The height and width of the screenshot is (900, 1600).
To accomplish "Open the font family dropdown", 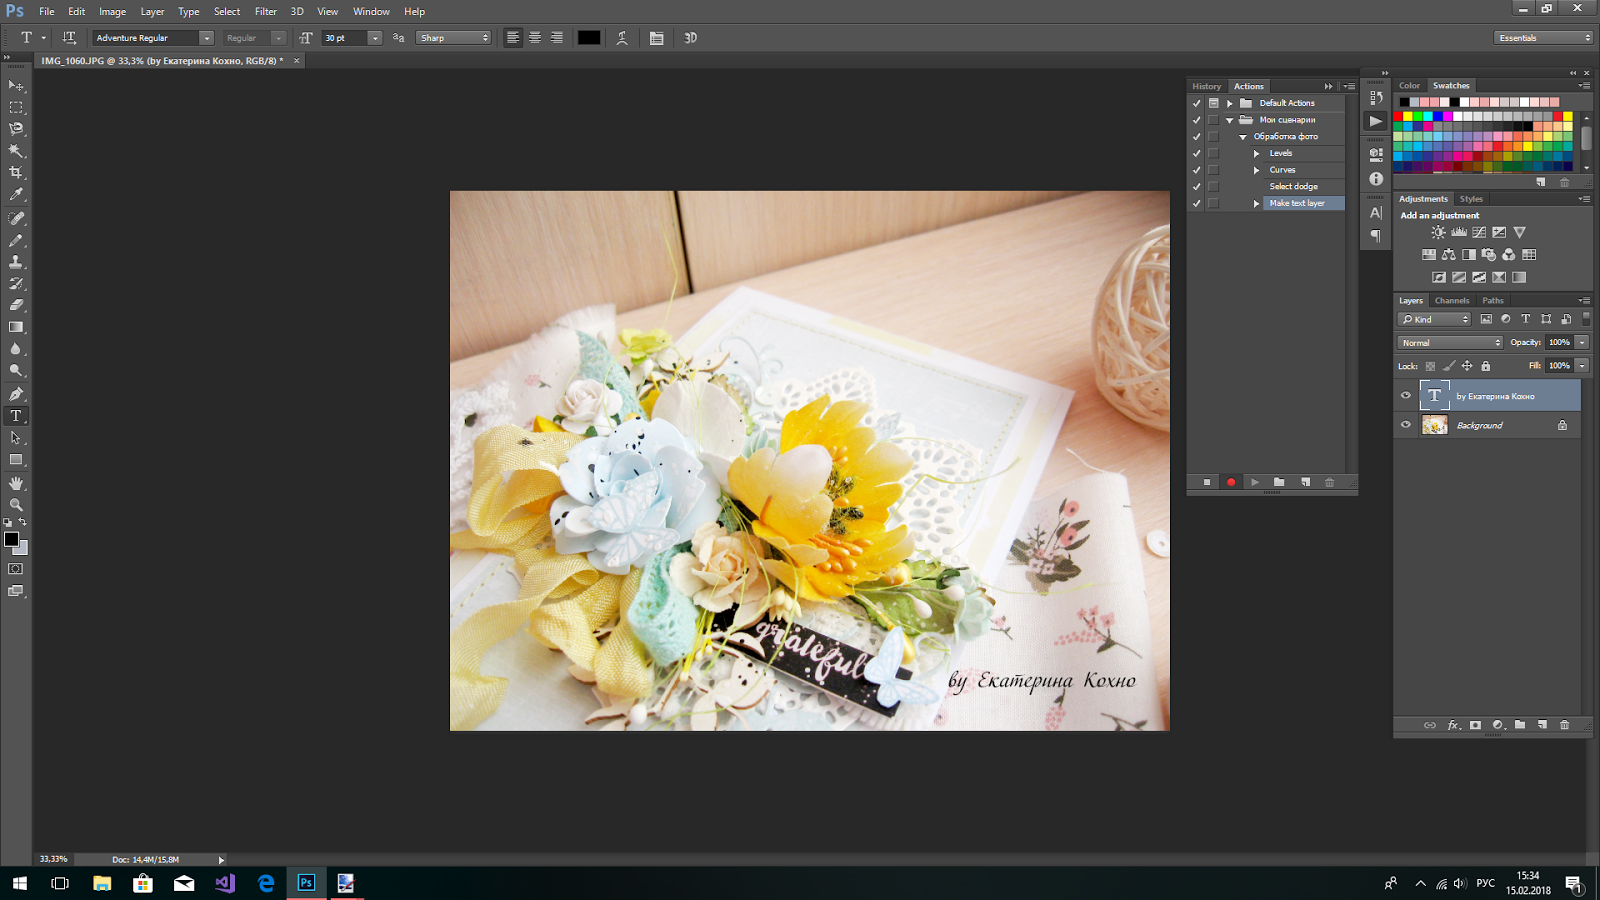I will 206,38.
